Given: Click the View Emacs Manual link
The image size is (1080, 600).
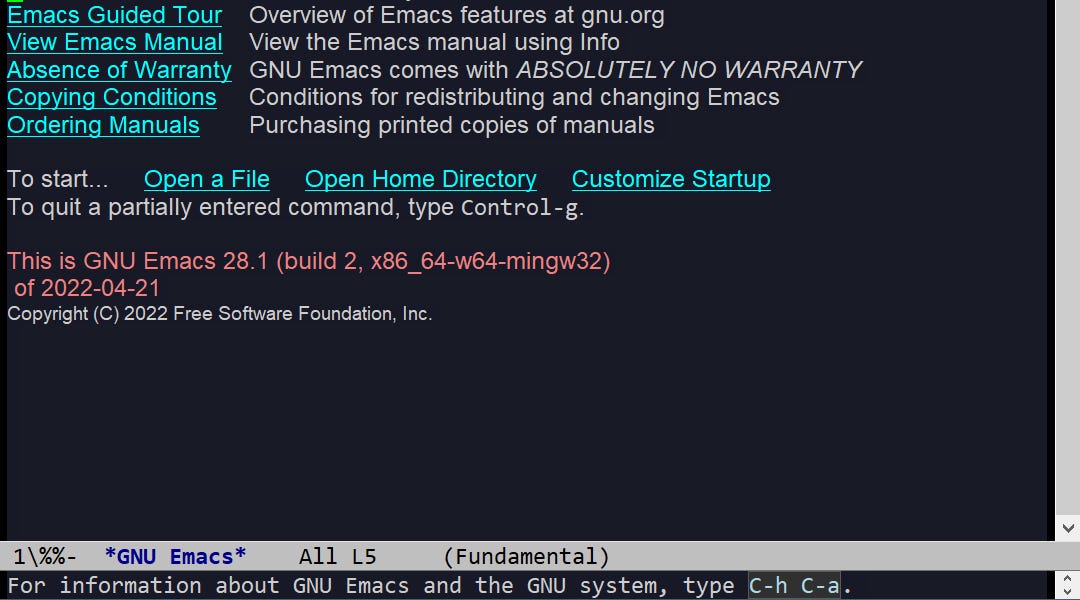Looking at the screenshot, I should pyautogui.click(x=114, y=42).
